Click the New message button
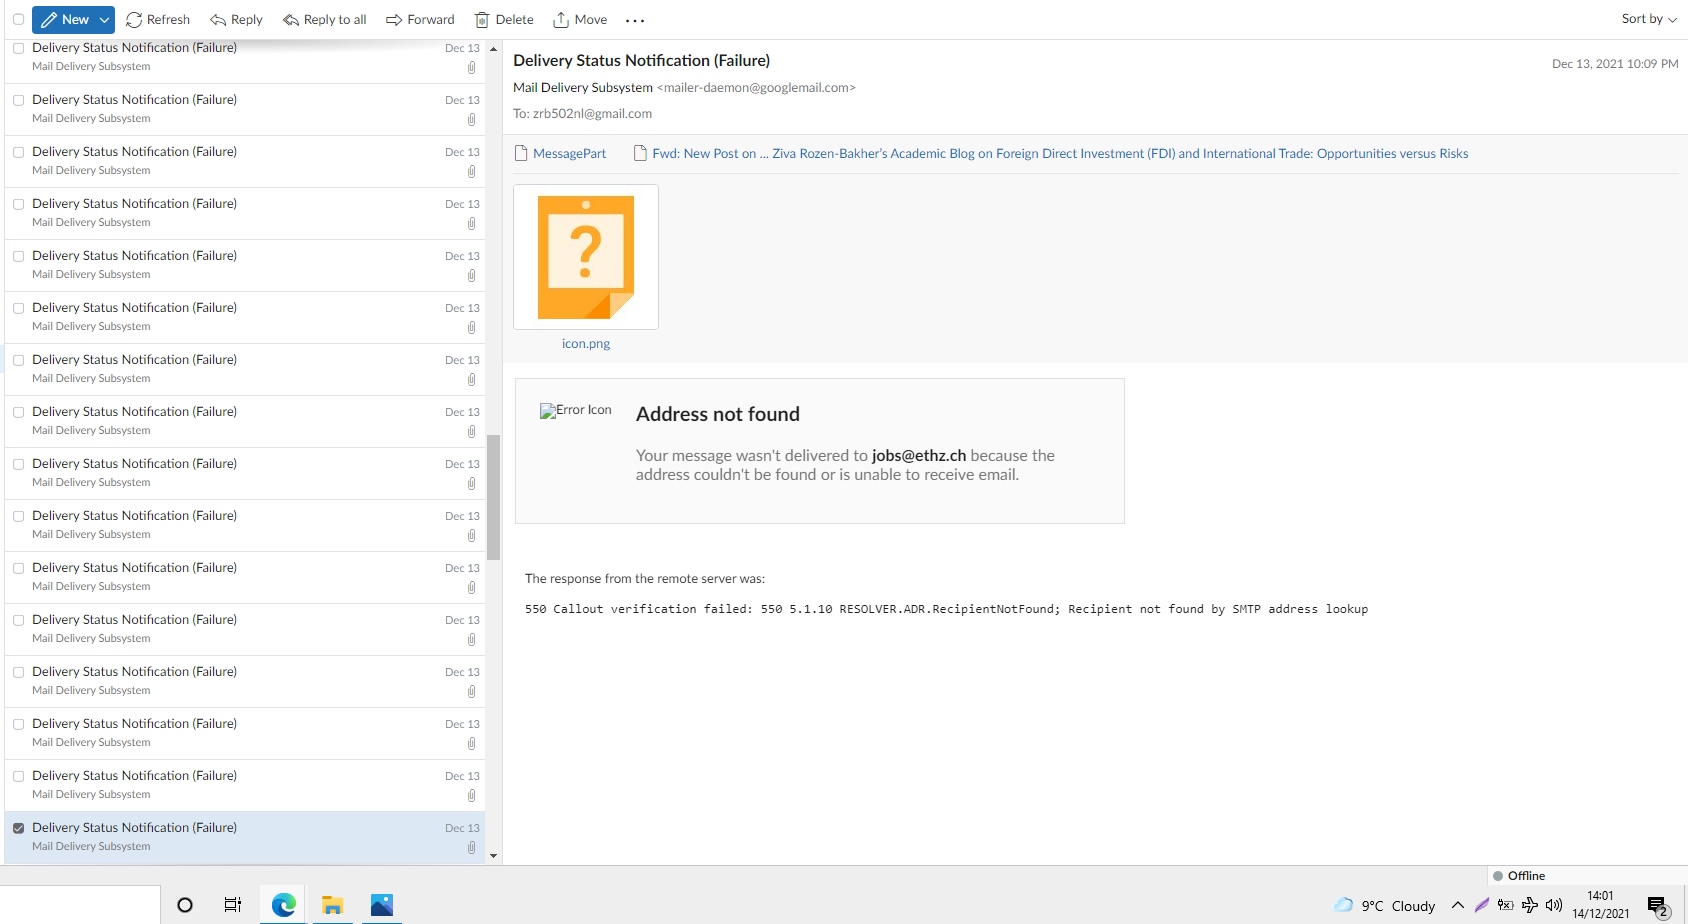 click(64, 20)
